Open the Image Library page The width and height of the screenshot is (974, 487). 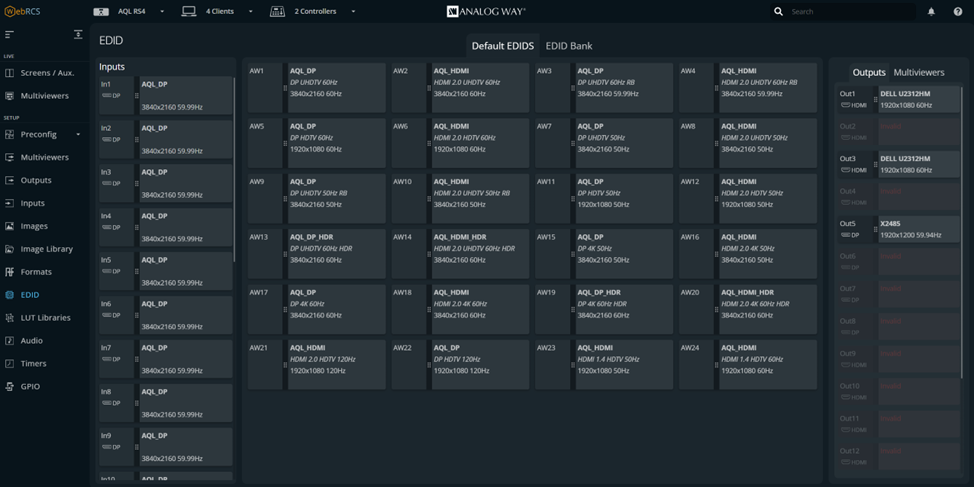click(46, 249)
